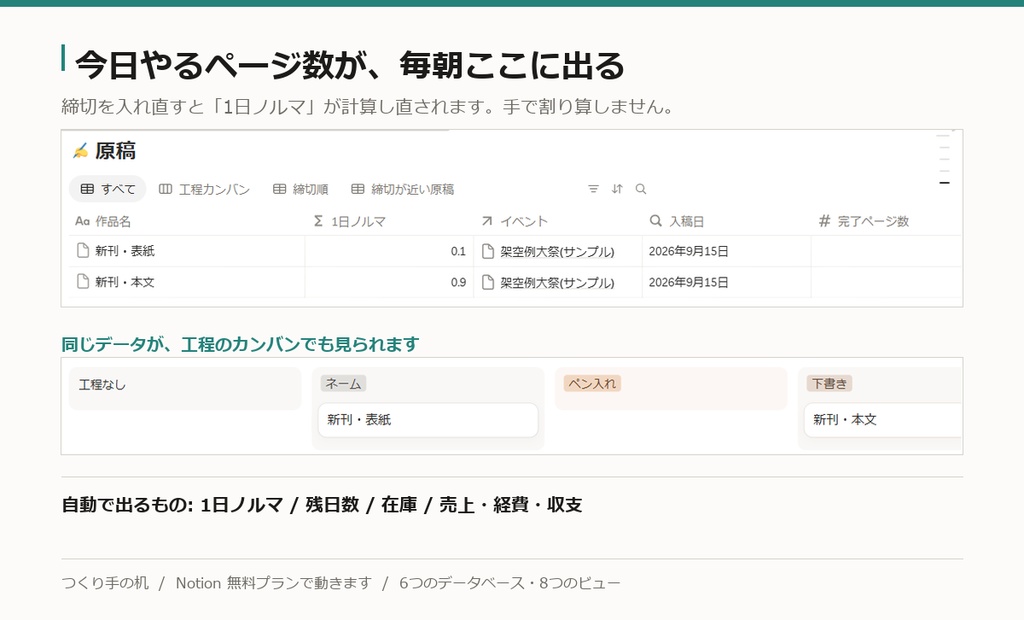Select the 下書き kanban column tag

(829, 383)
